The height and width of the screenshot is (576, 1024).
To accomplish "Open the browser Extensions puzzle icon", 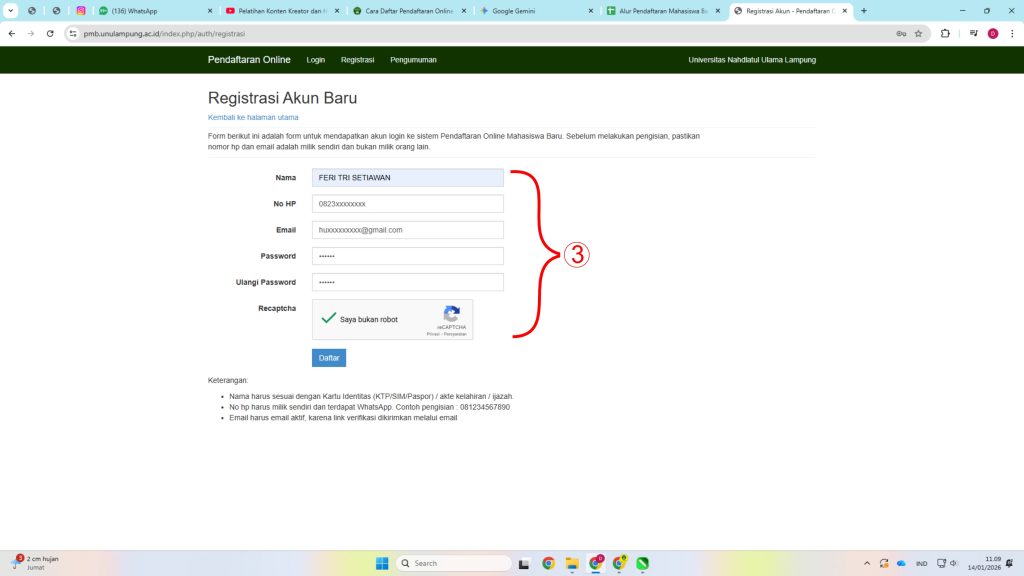I will [945, 33].
